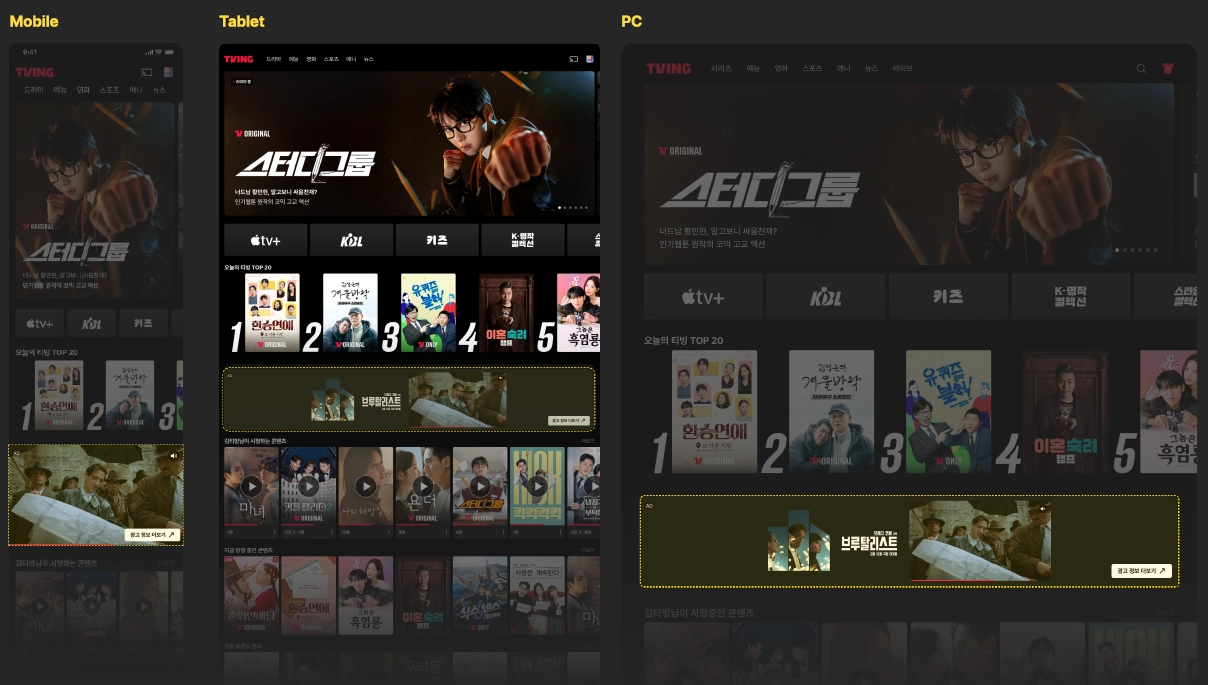The height and width of the screenshot is (685, 1208).
Task: Open the rank 4 이혼숙려캠프 poster in PC TOP 20
Action: tap(1066, 411)
